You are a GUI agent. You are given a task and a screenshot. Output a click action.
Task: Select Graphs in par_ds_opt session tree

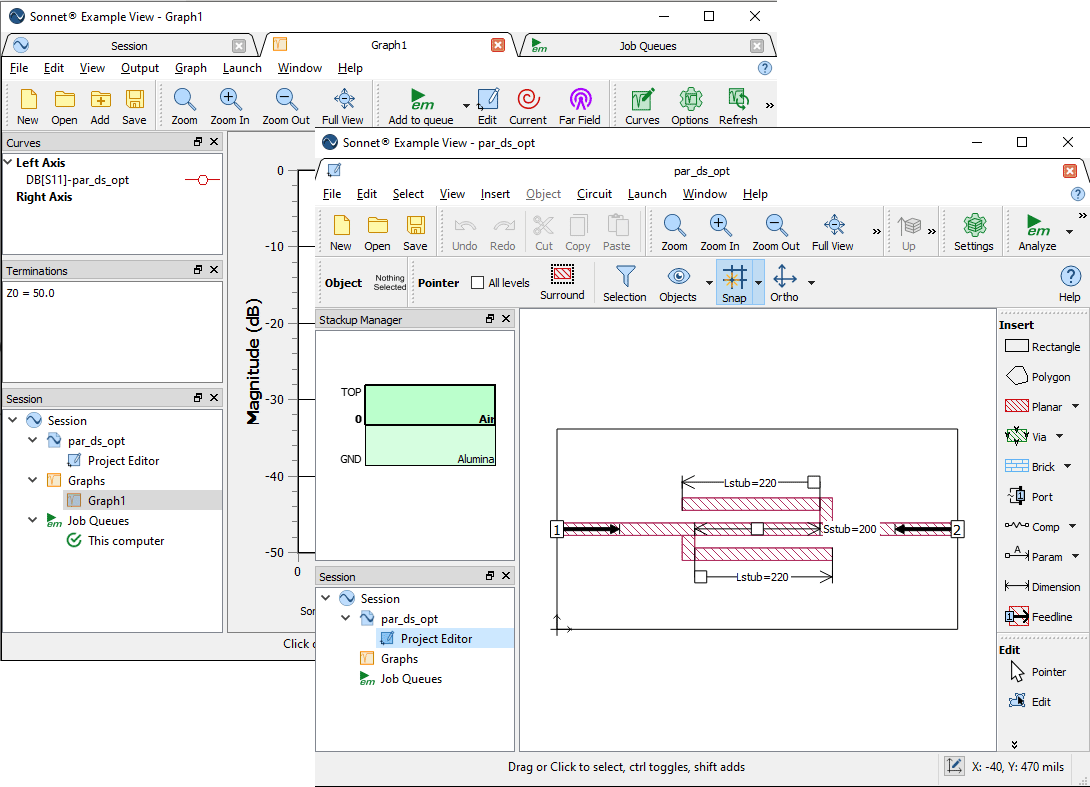click(x=399, y=658)
